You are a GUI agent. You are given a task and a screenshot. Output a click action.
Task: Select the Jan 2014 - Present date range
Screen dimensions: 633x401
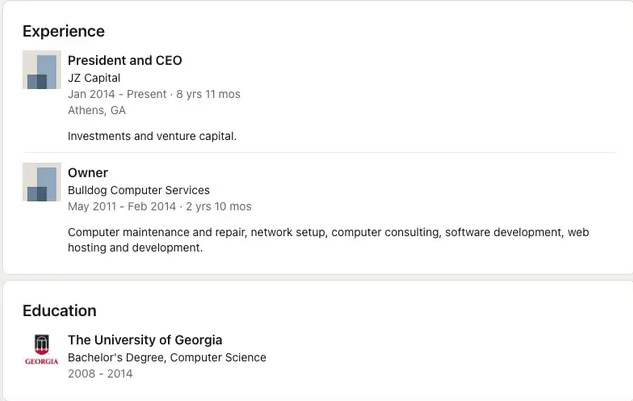[x=117, y=94]
